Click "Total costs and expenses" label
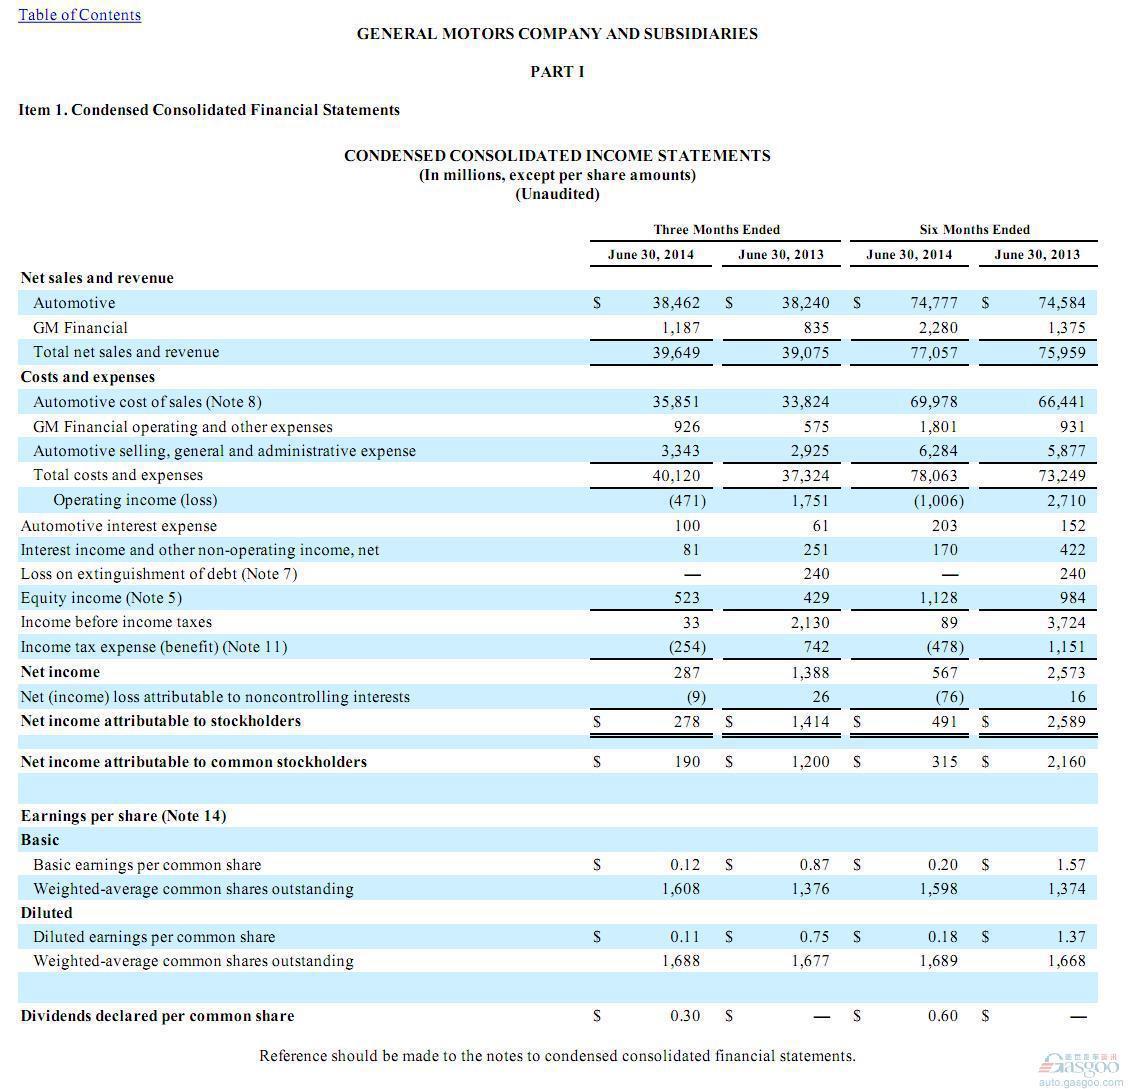This screenshot has height=1089, width=1128. coord(118,475)
